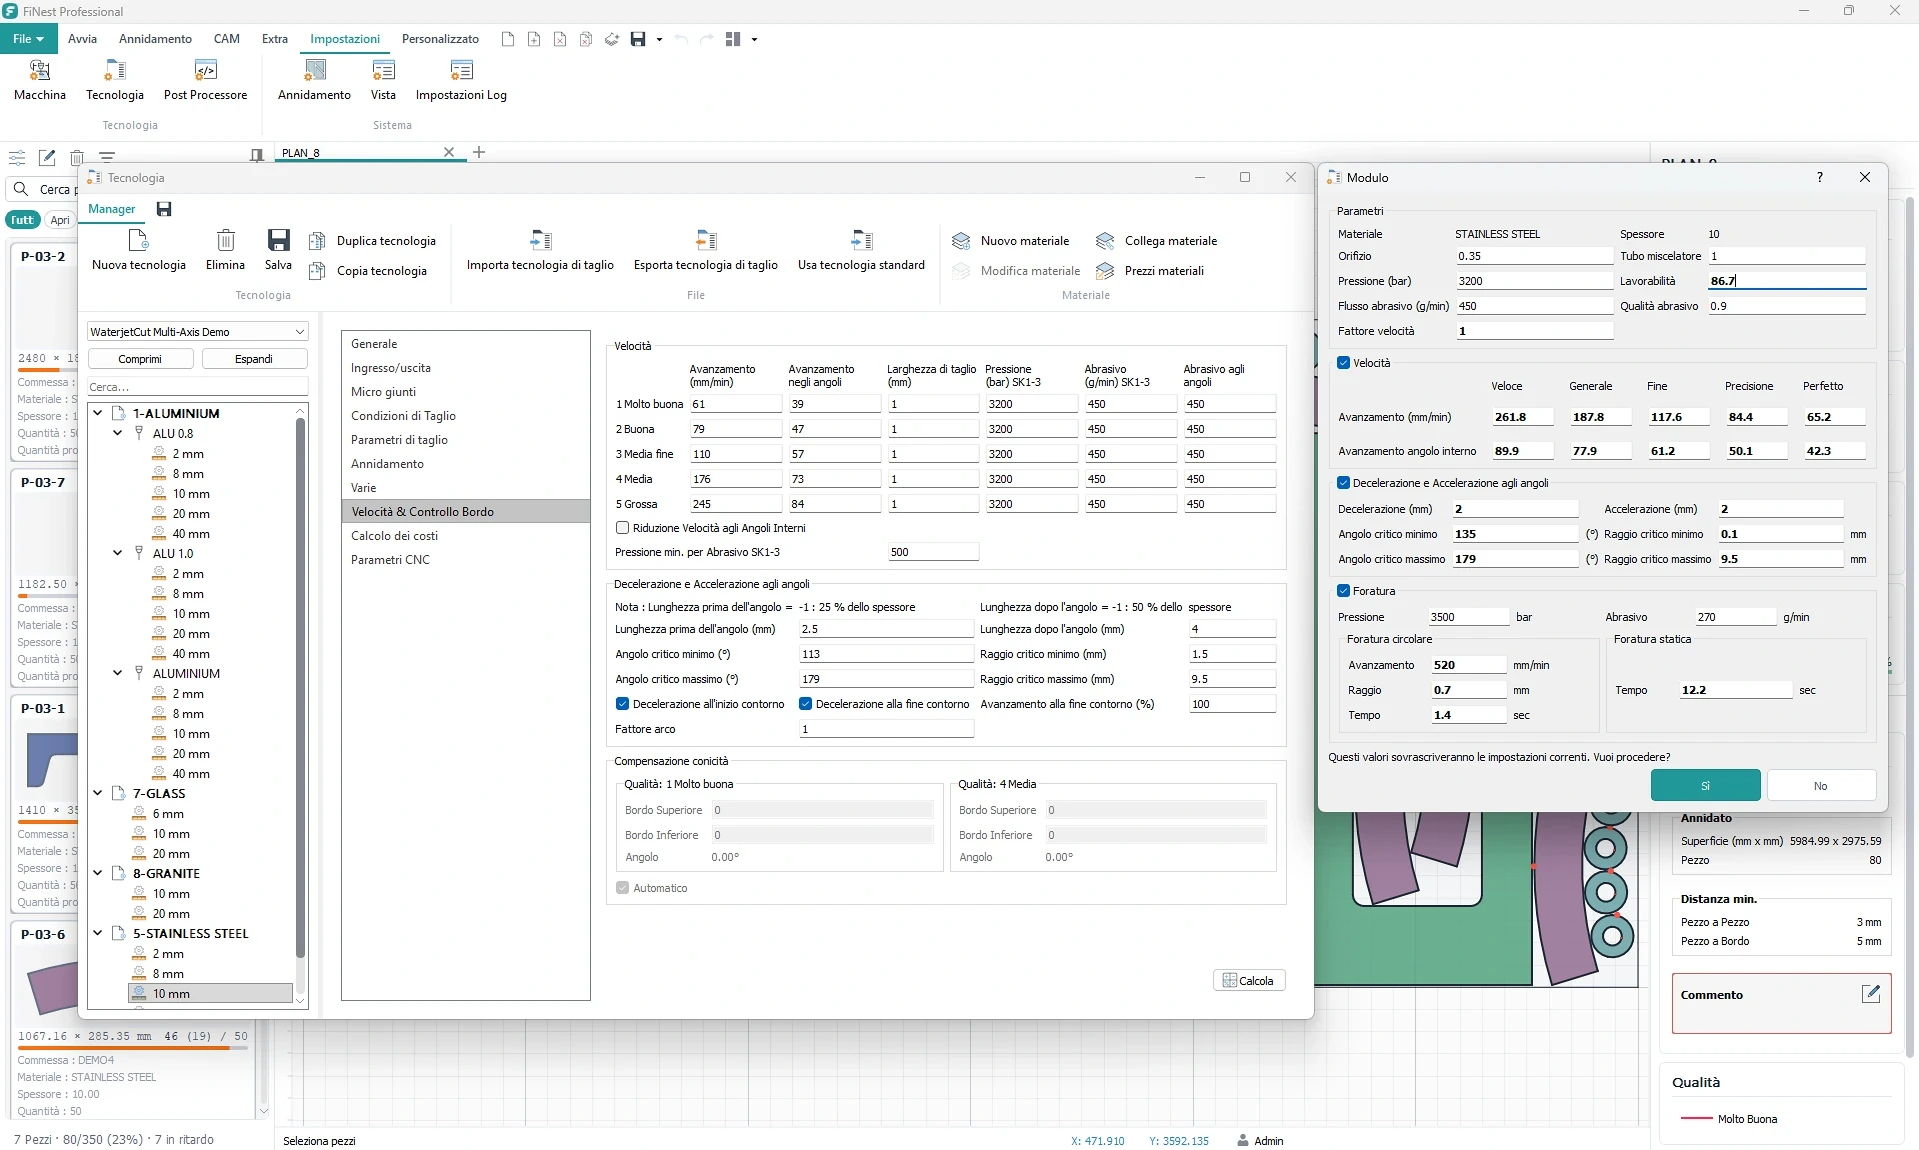The image size is (1919, 1150).
Task: Click Collega materiale
Action: point(1156,241)
